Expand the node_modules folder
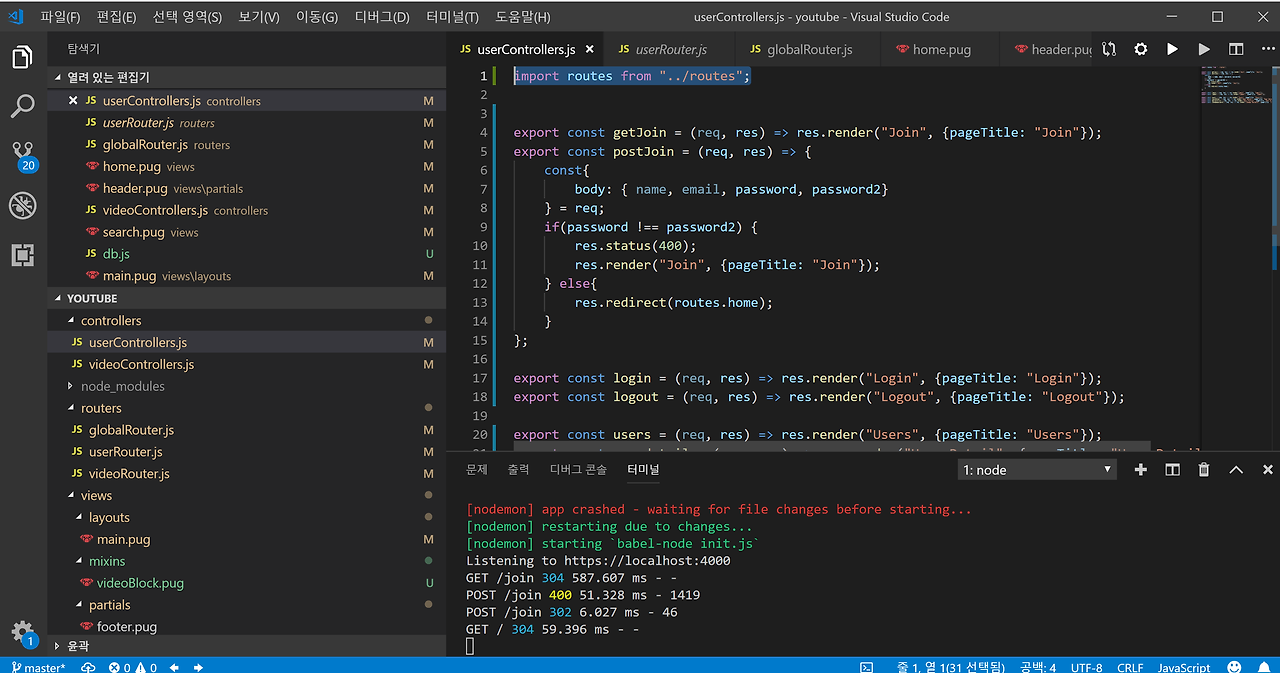 coord(122,386)
